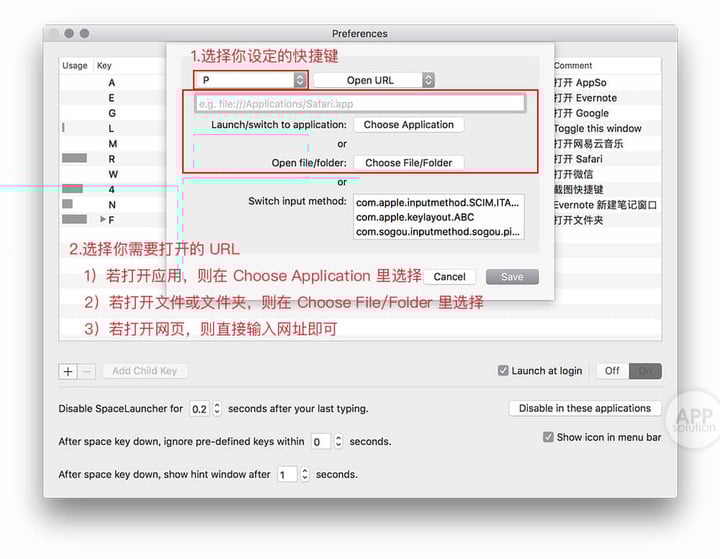Switch SpaceLauncher to Off
The width and height of the screenshot is (720, 559).
click(x=612, y=371)
